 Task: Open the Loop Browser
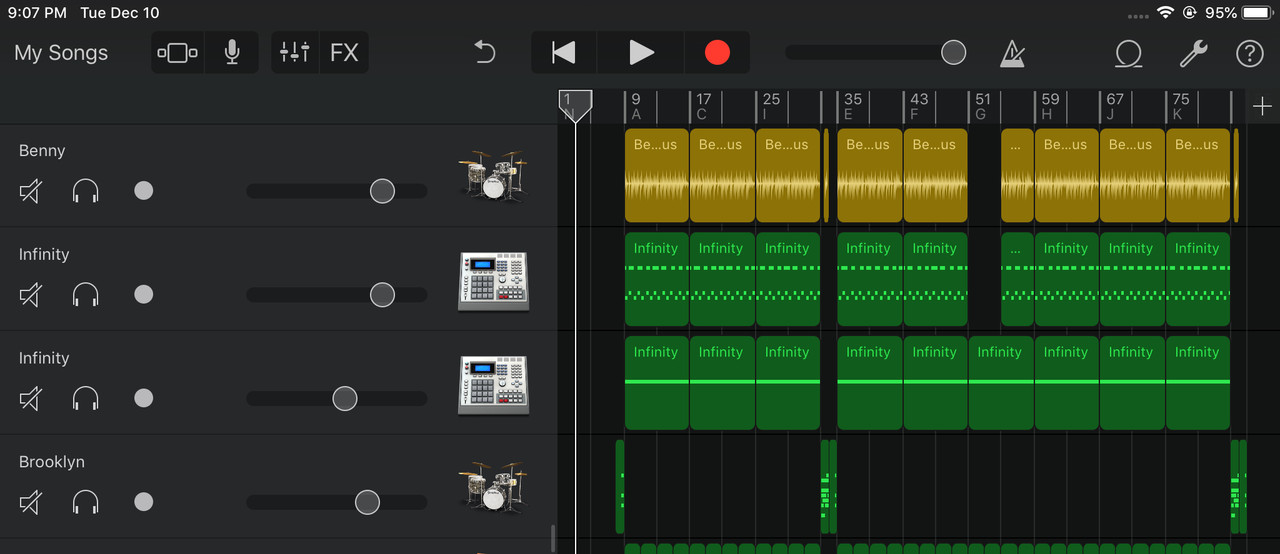tap(1130, 53)
